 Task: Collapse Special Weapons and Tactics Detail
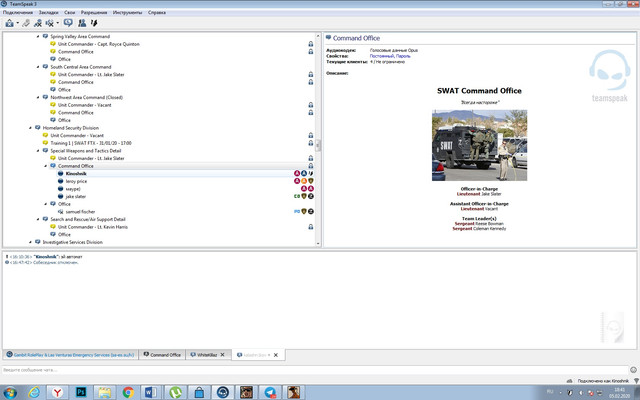38,151
